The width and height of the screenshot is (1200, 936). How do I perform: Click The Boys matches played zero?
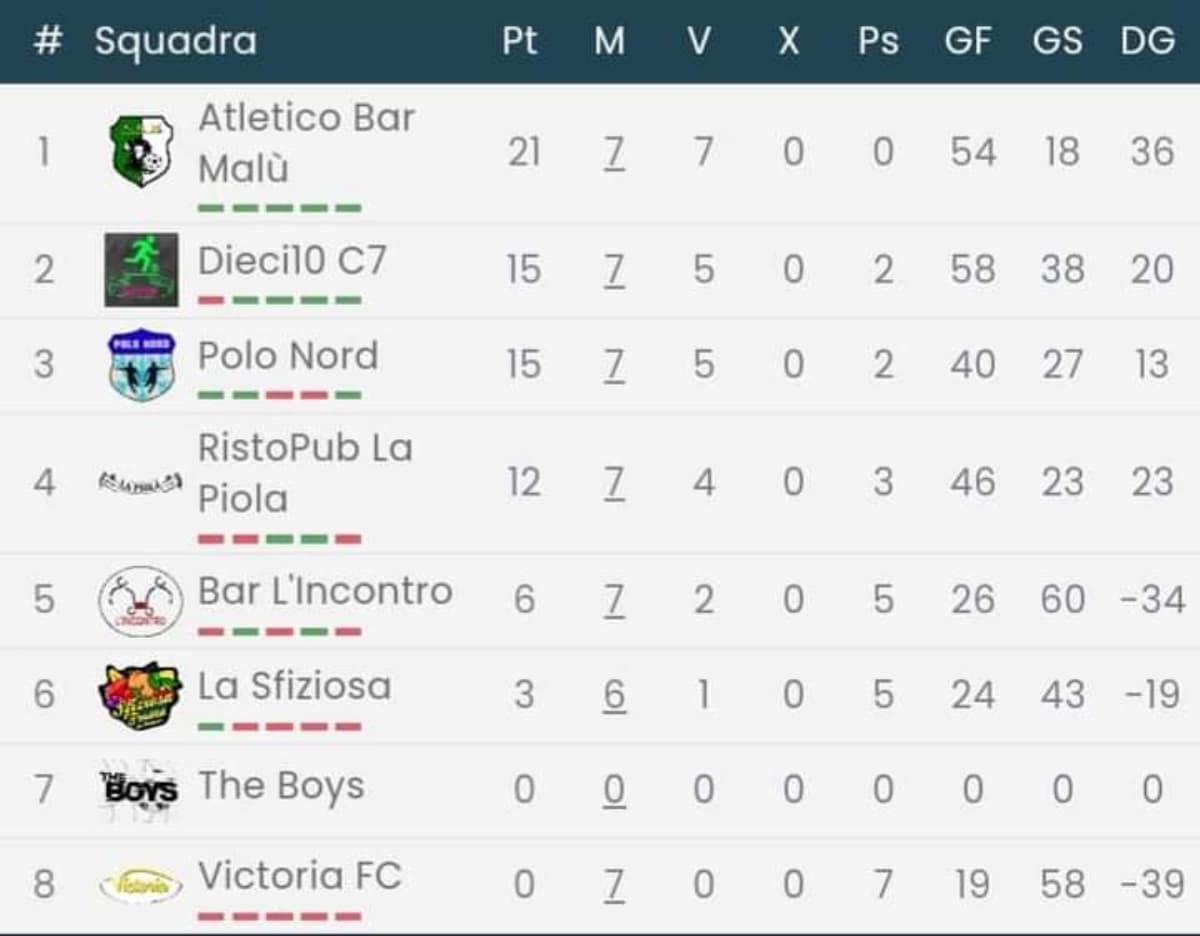pyautogui.click(x=614, y=789)
